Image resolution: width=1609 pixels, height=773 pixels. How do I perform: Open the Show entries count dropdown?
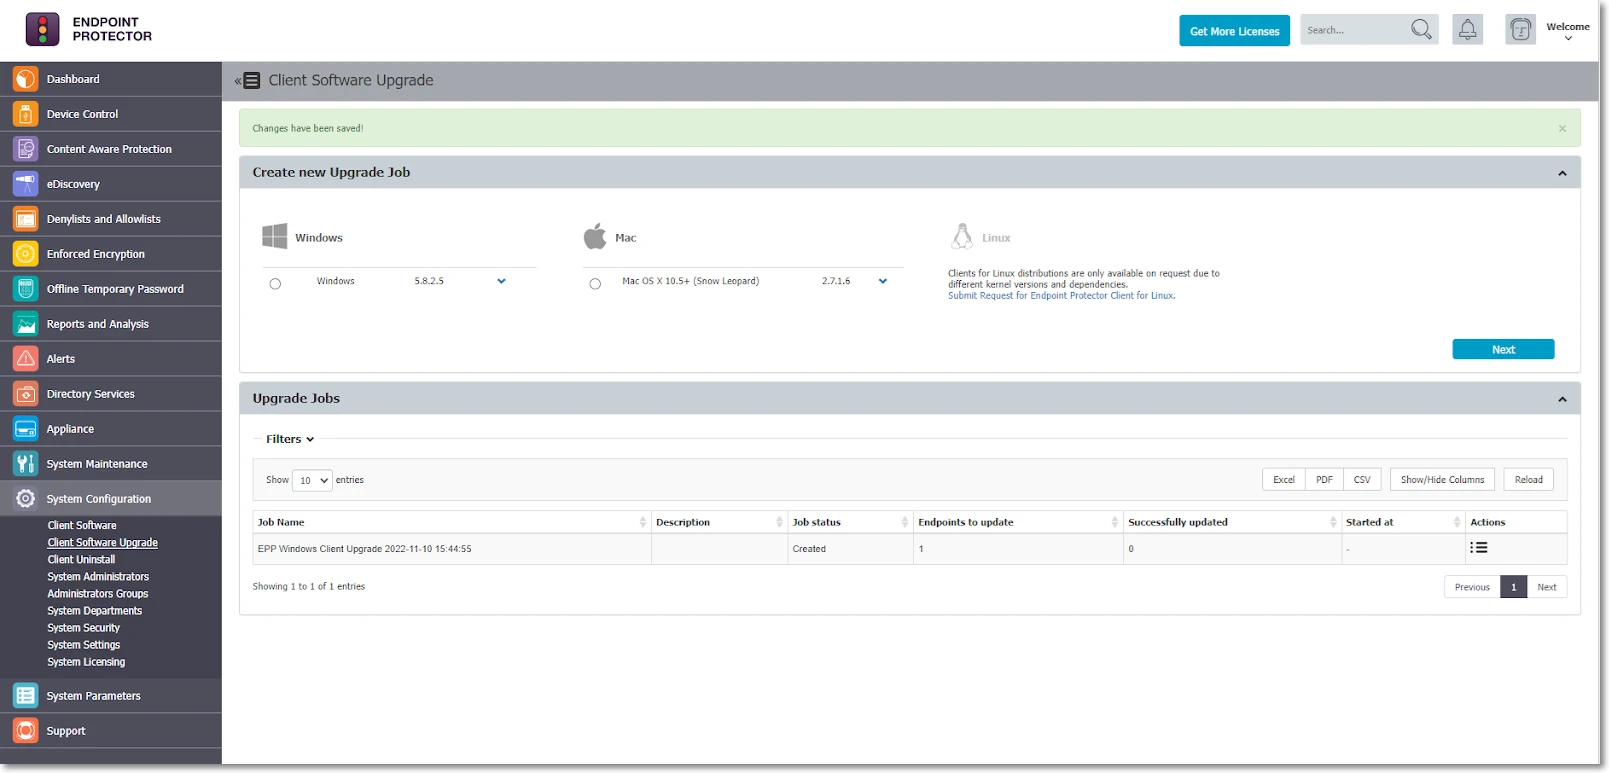pos(312,480)
